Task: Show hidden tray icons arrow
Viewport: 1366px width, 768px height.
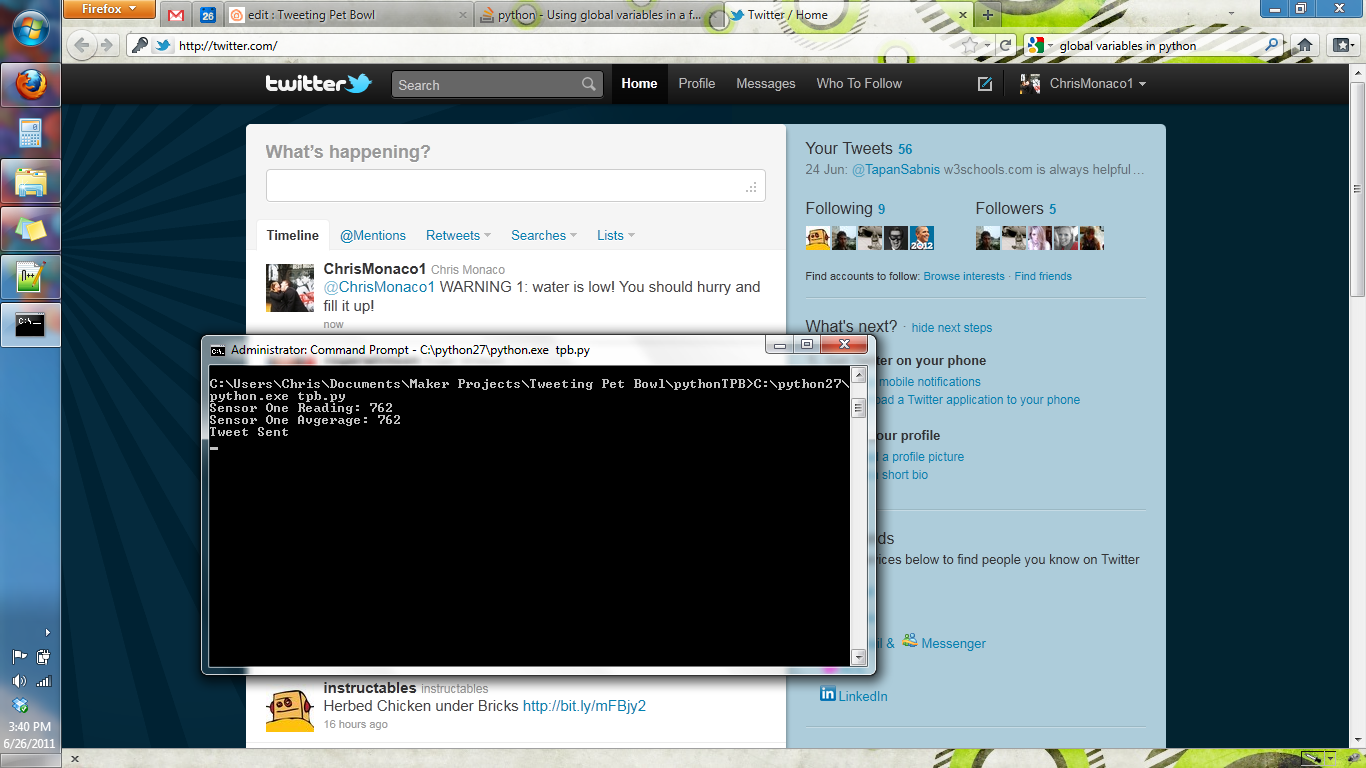Action: coord(47,632)
